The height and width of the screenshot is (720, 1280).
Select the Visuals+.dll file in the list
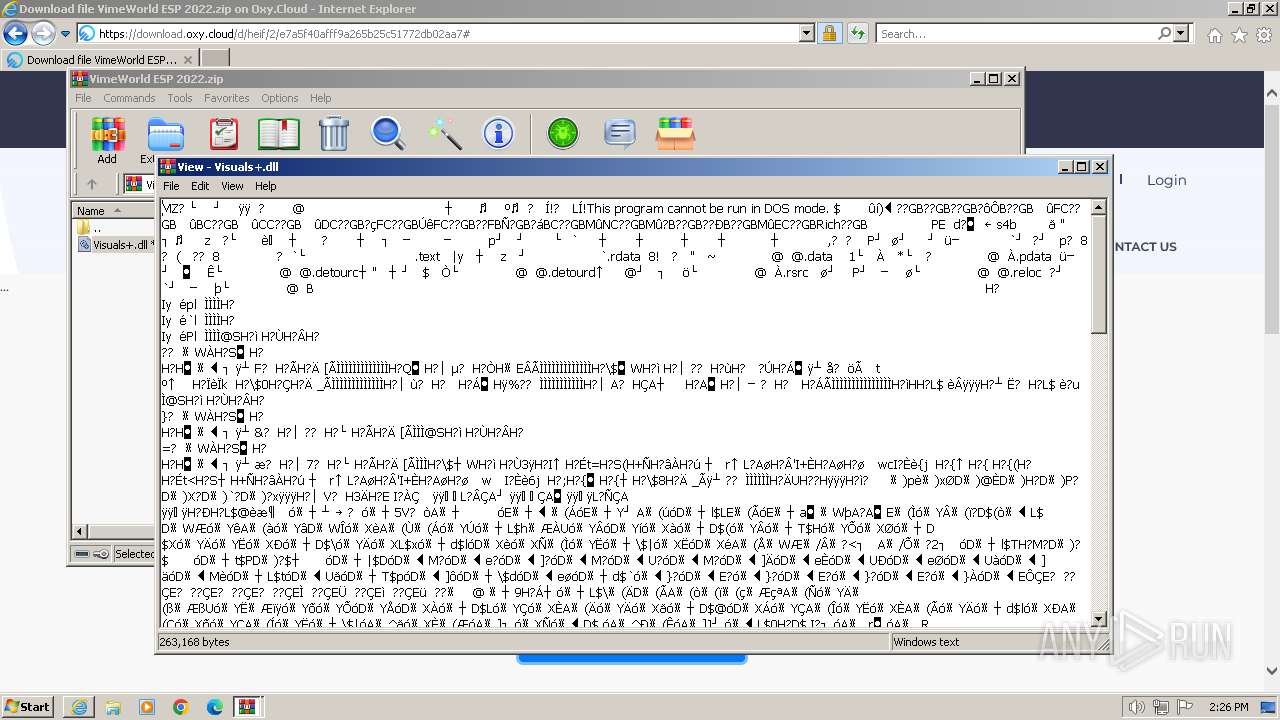click(x=118, y=245)
